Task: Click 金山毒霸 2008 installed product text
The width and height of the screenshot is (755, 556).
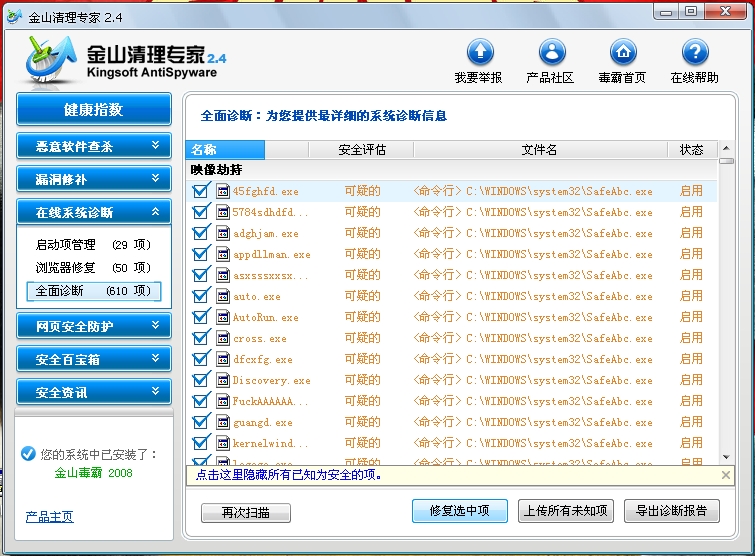Action: tap(93, 472)
